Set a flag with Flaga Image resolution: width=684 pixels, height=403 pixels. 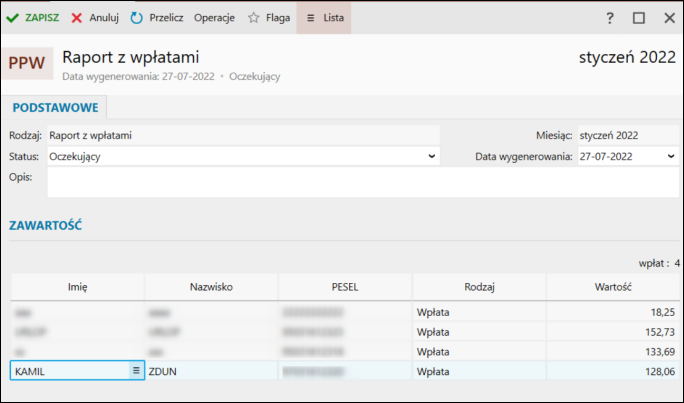click(x=269, y=18)
